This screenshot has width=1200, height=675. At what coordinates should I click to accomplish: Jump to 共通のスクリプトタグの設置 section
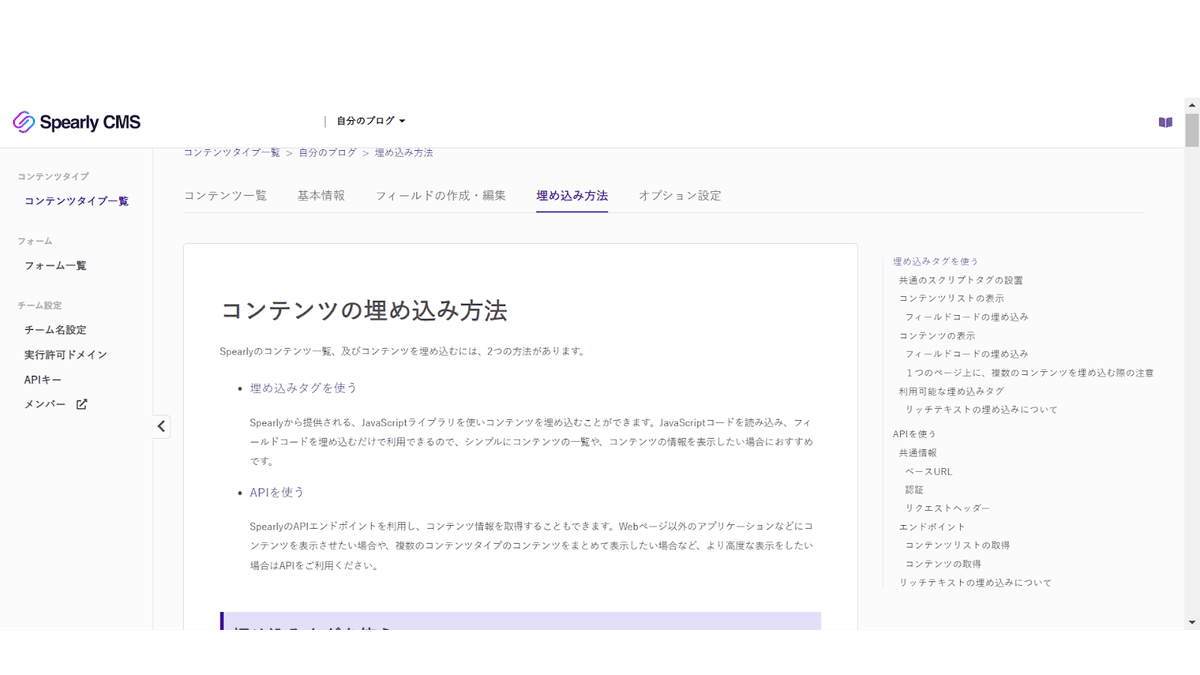[x=961, y=280]
